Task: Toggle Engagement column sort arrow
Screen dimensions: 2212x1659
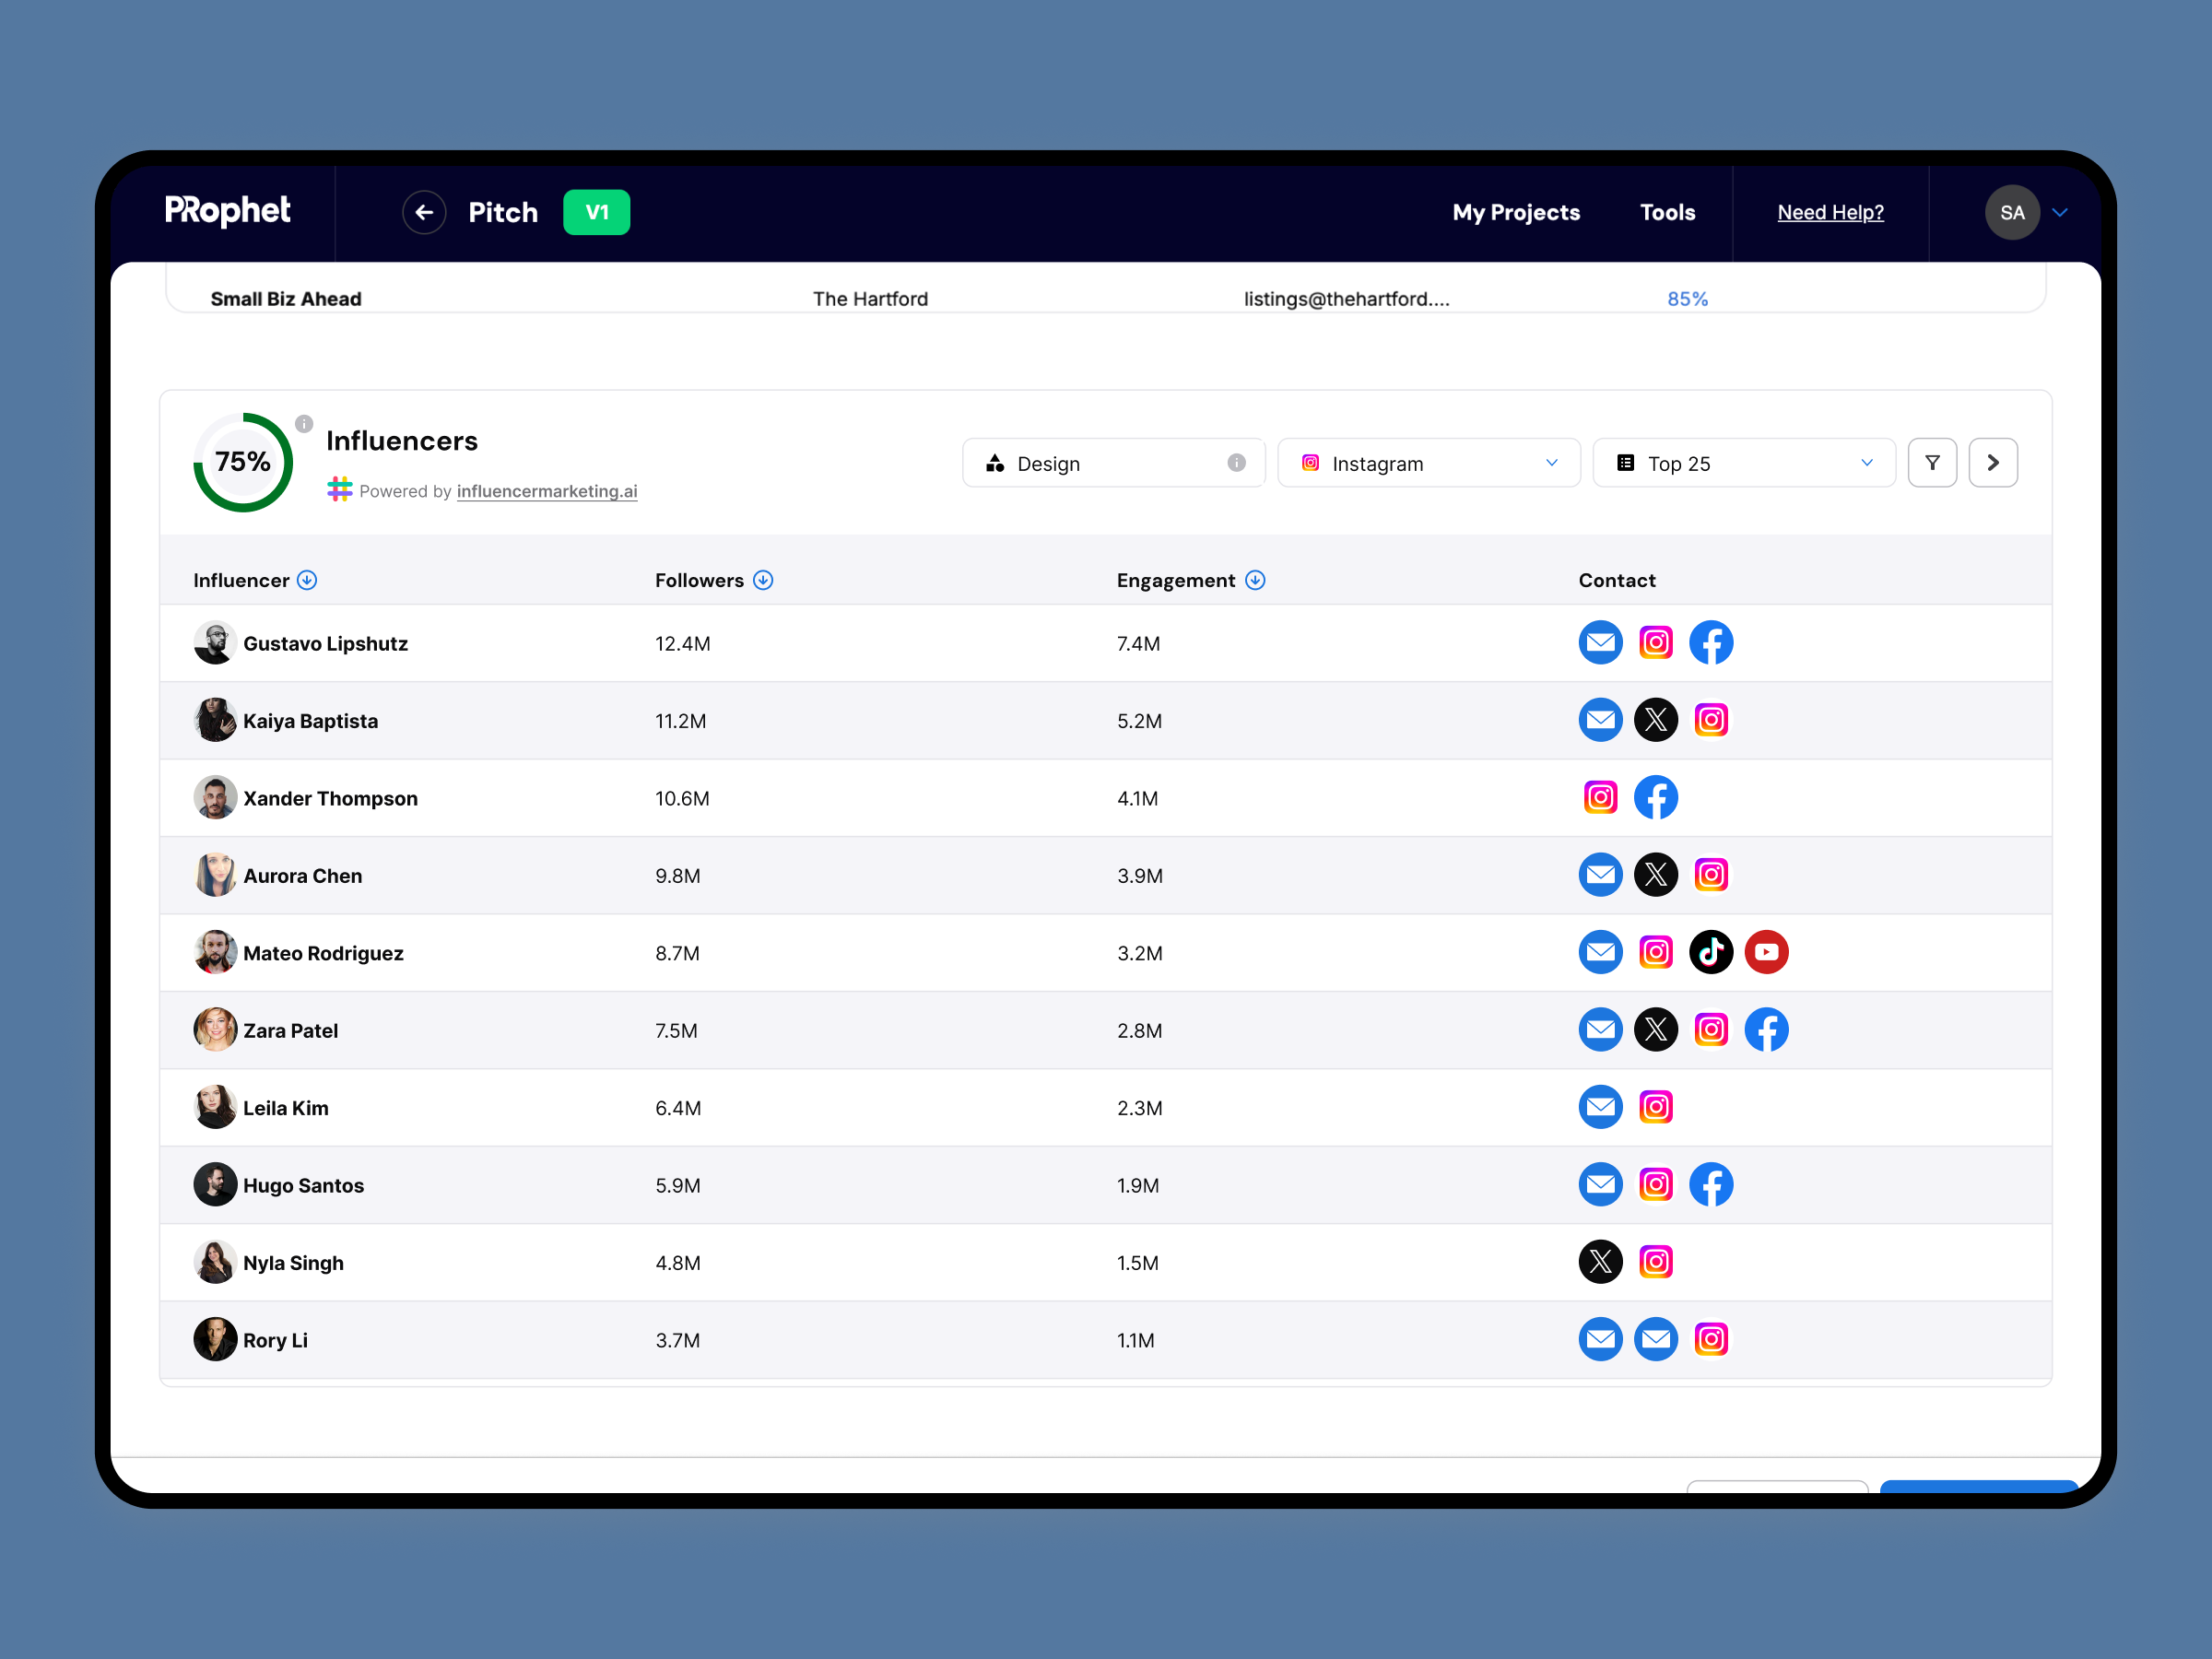Action: (1255, 580)
